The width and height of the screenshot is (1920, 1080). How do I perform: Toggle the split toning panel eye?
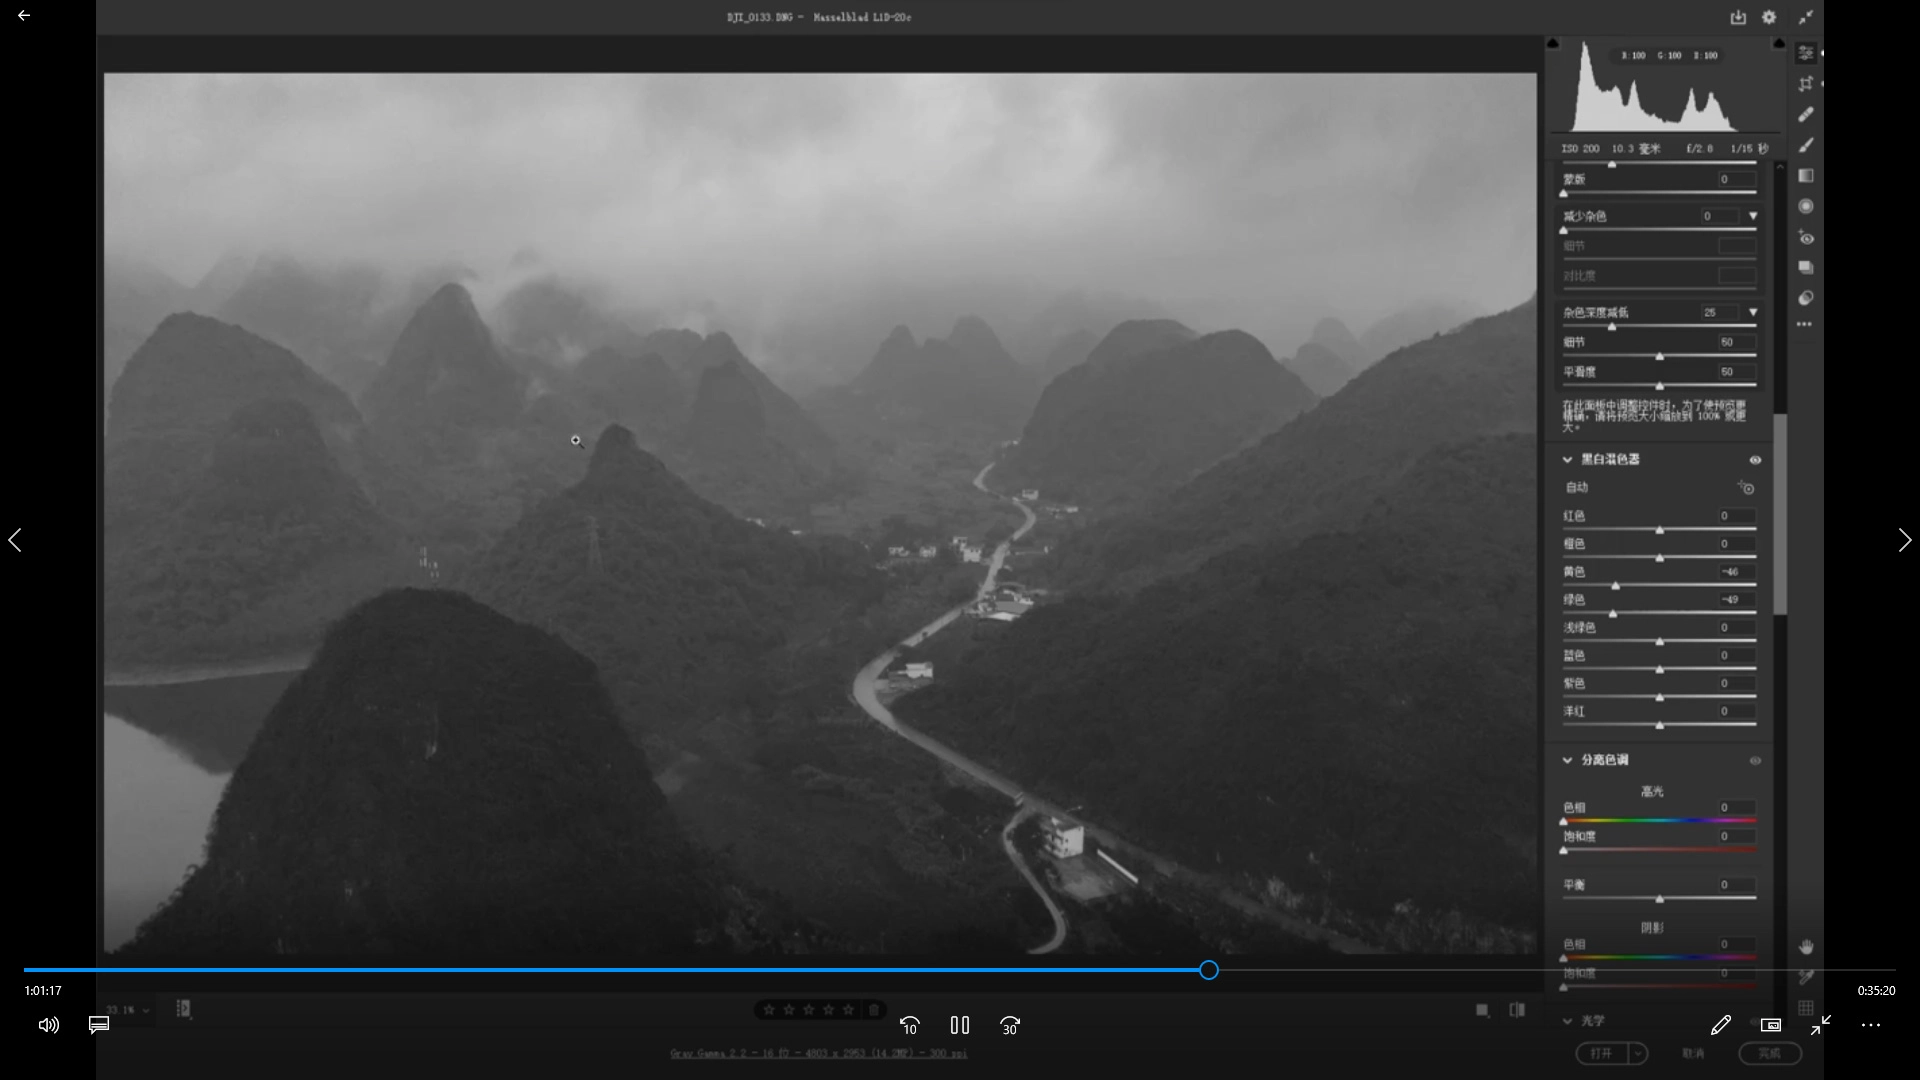pos(1755,761)
